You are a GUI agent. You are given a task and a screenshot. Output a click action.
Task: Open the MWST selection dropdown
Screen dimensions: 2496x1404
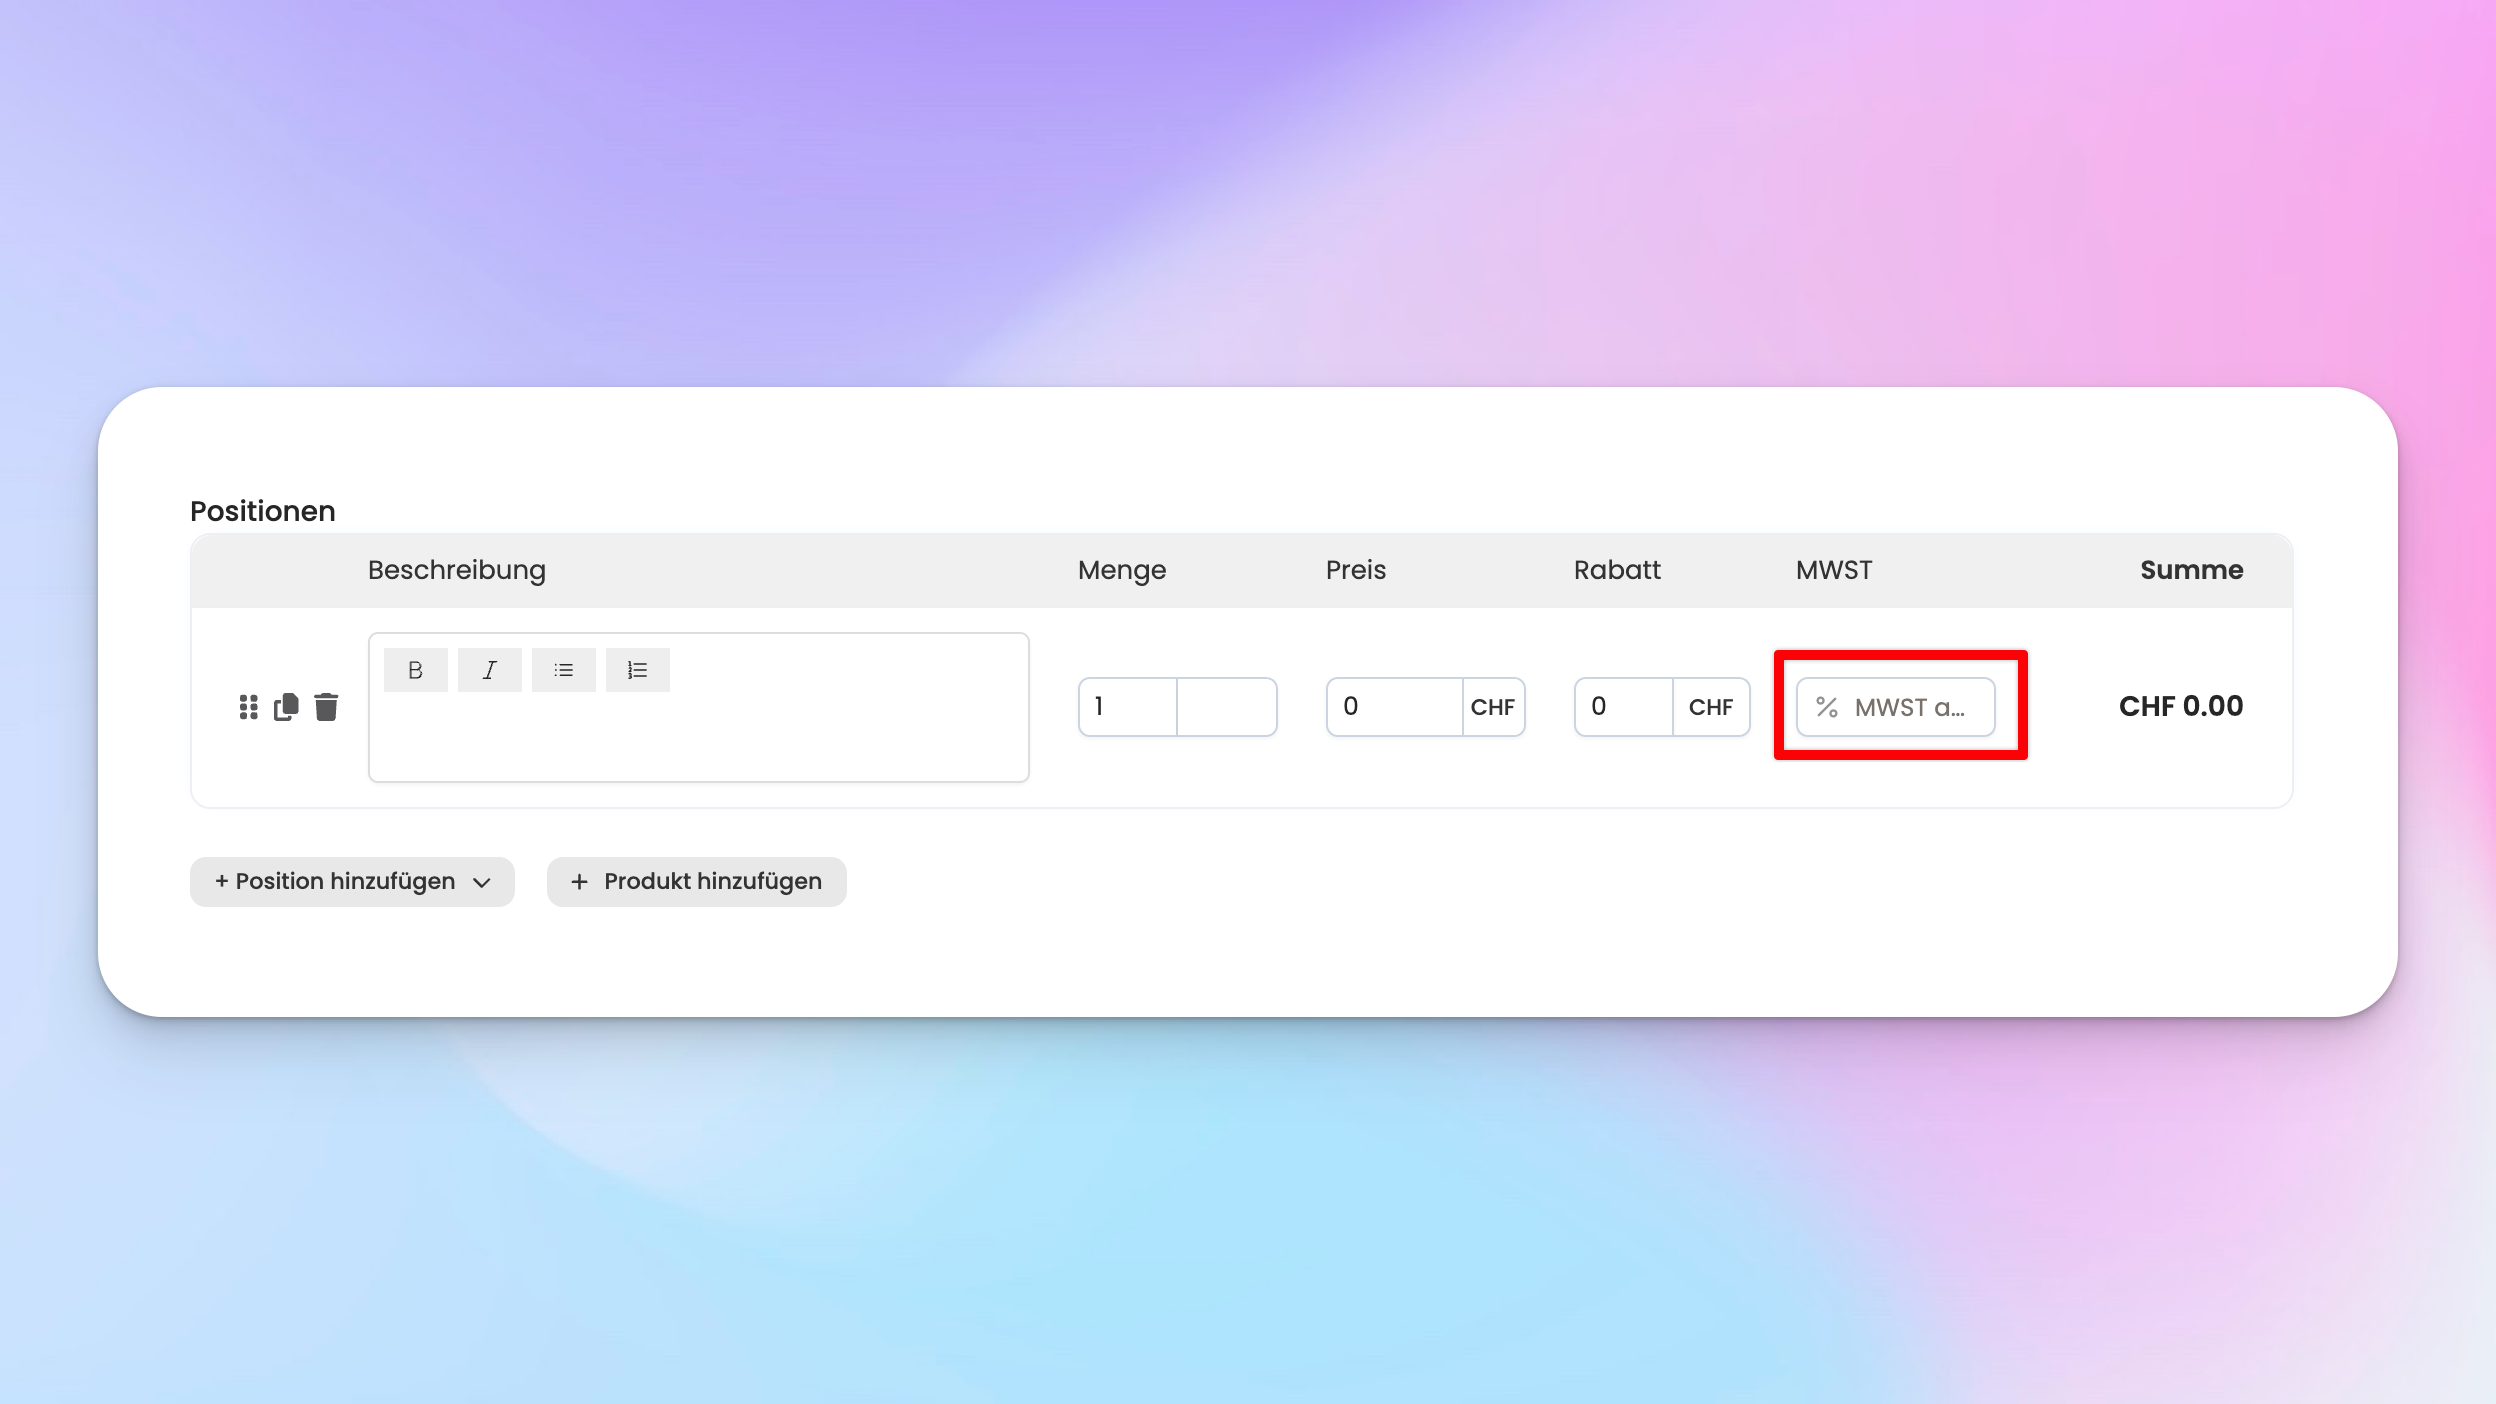click(1908, 707)
